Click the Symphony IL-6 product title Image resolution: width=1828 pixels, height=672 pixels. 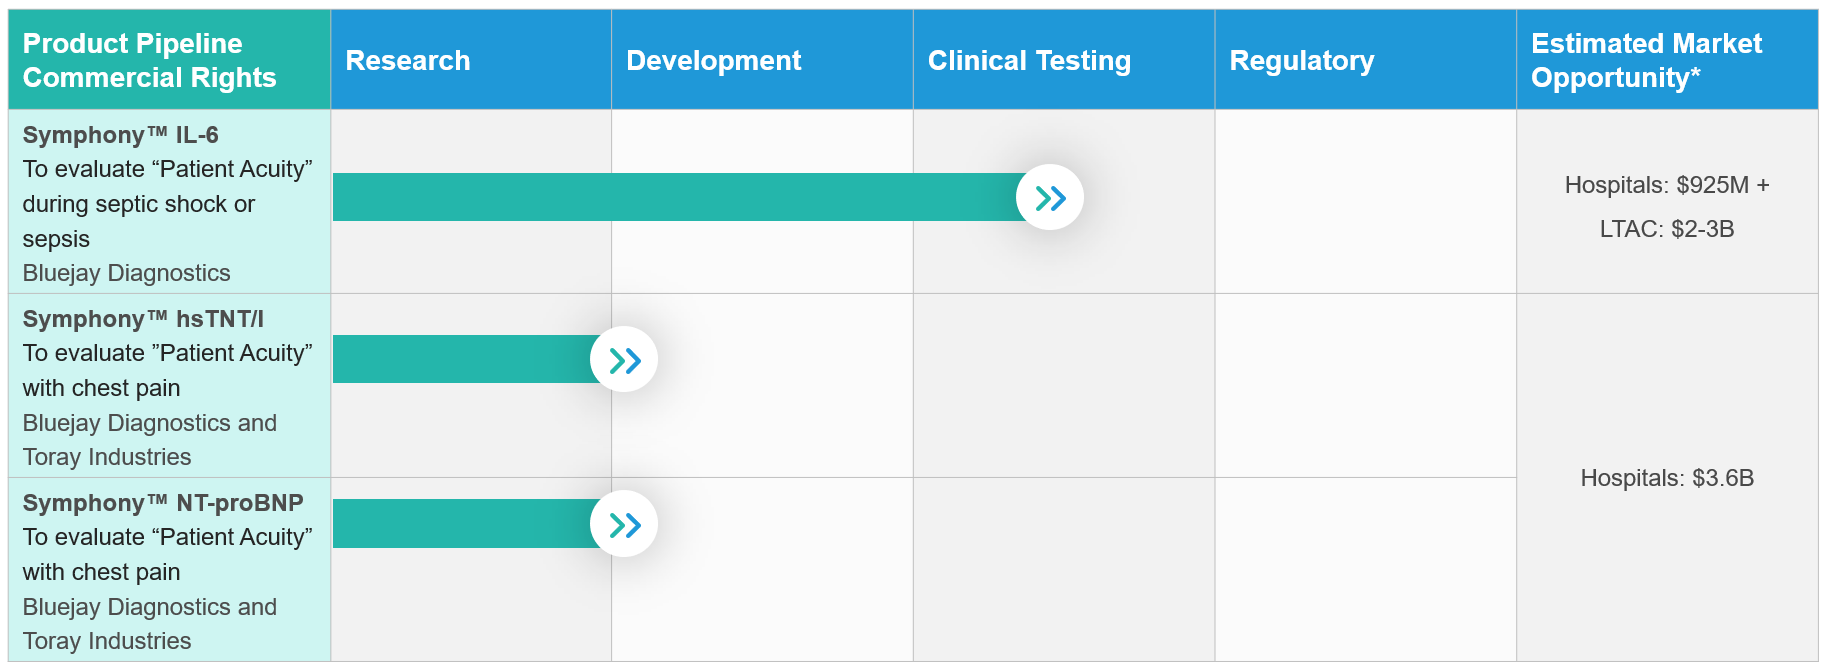[120, 135]
